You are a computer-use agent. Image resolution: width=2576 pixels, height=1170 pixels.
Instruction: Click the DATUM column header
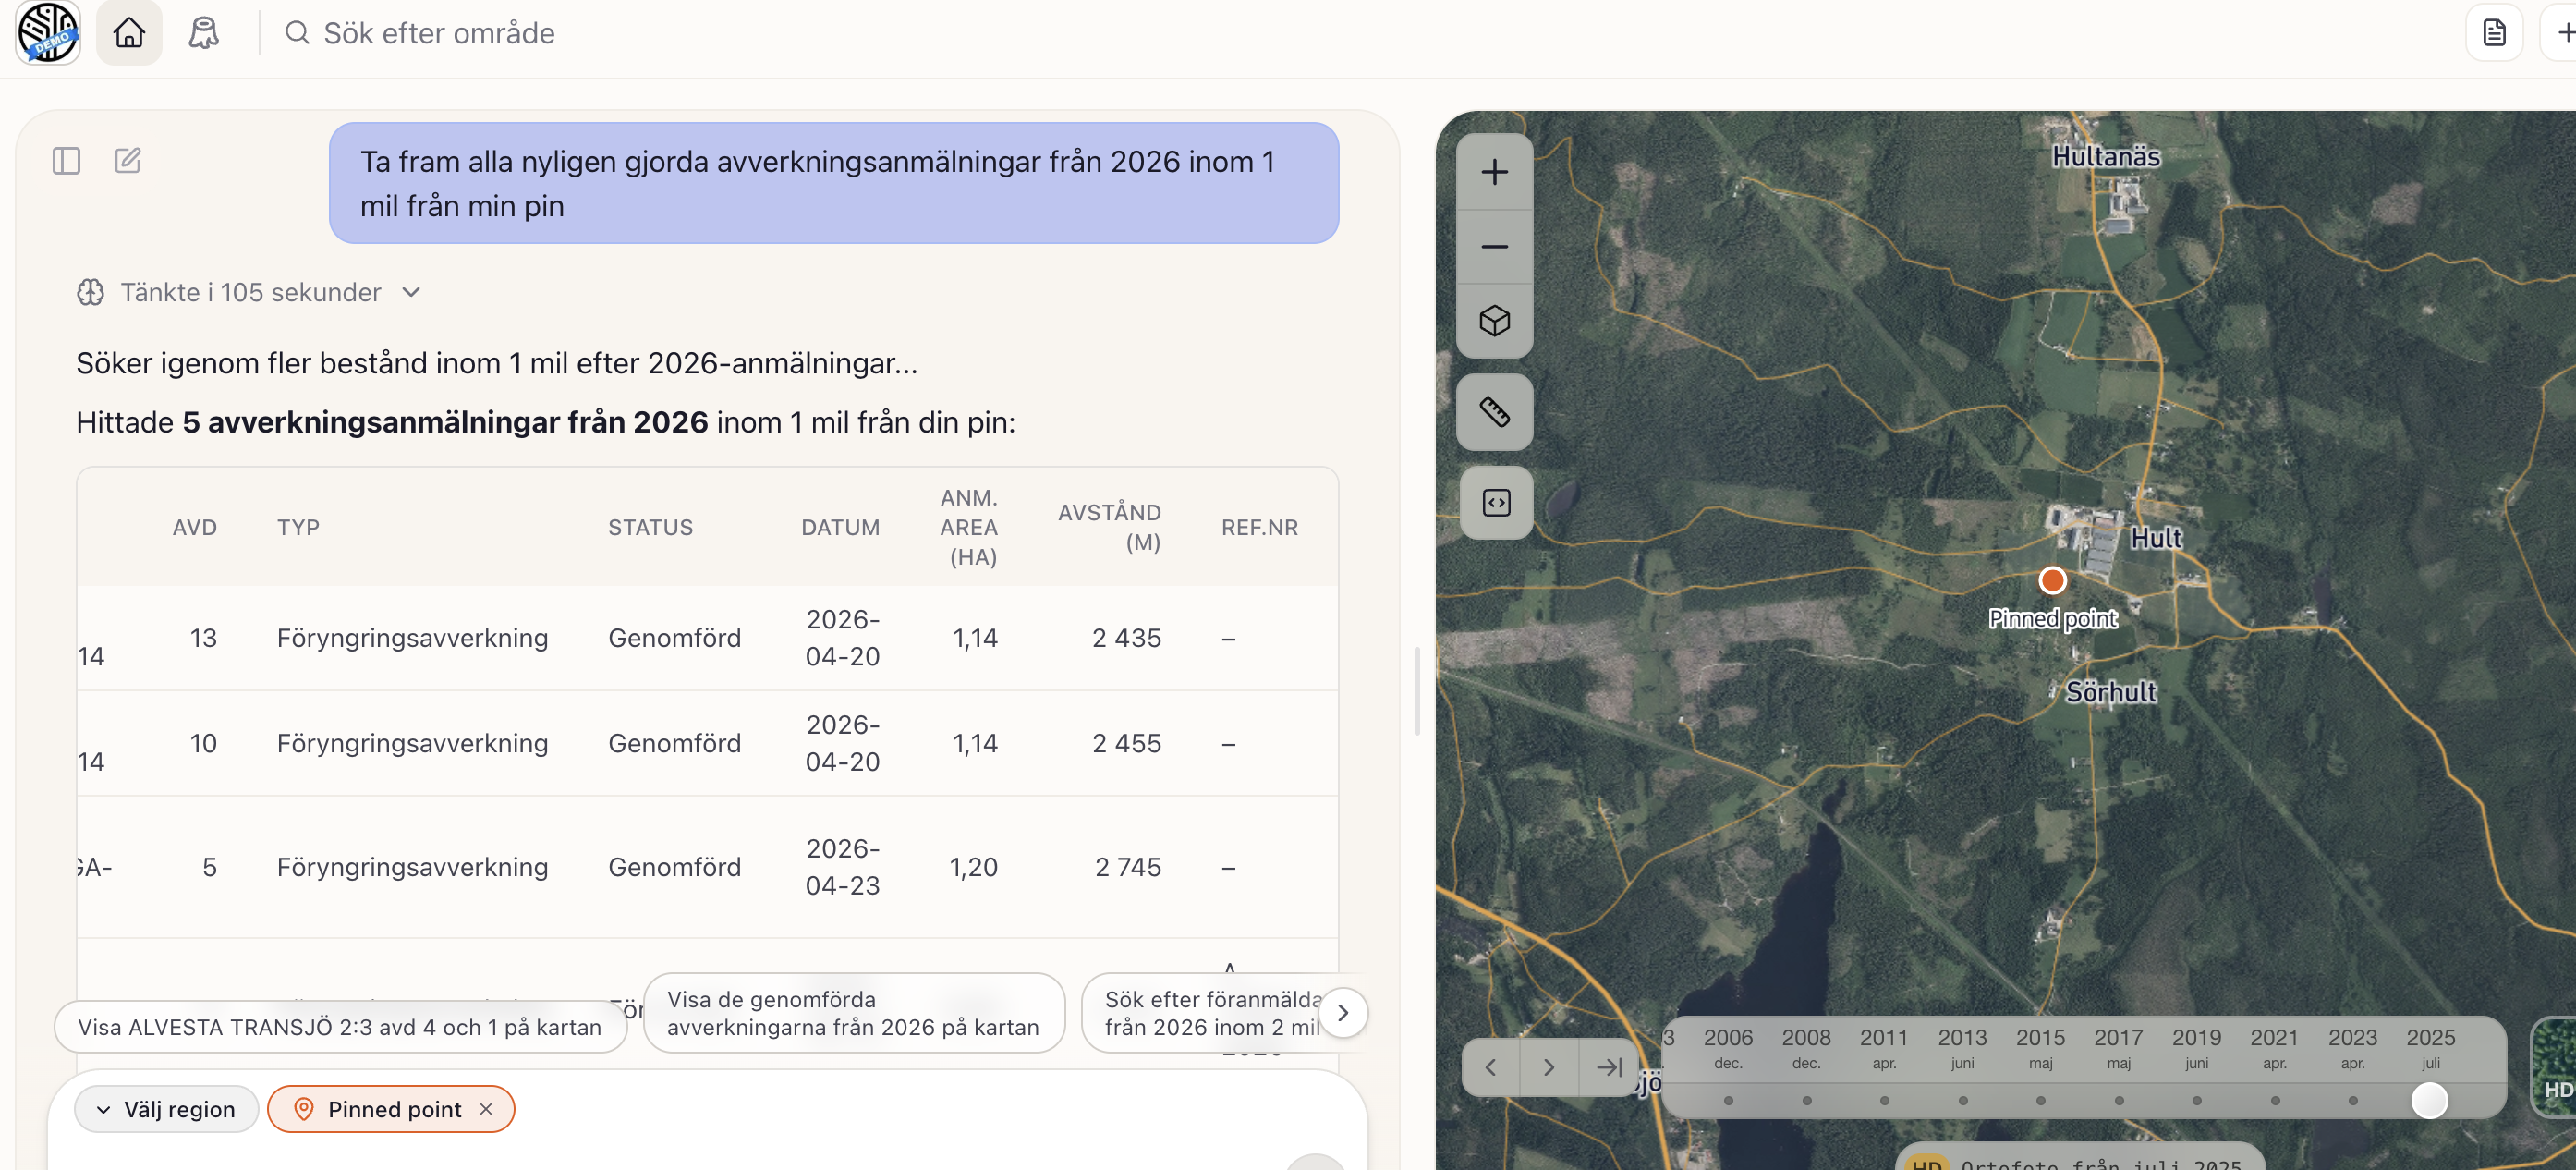[x=840, y=527]
